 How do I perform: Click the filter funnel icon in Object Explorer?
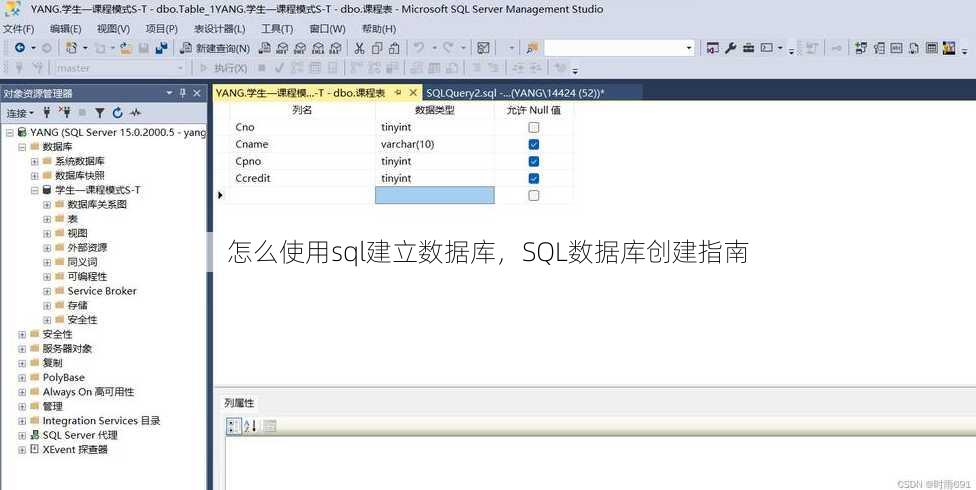click(100, 113)
